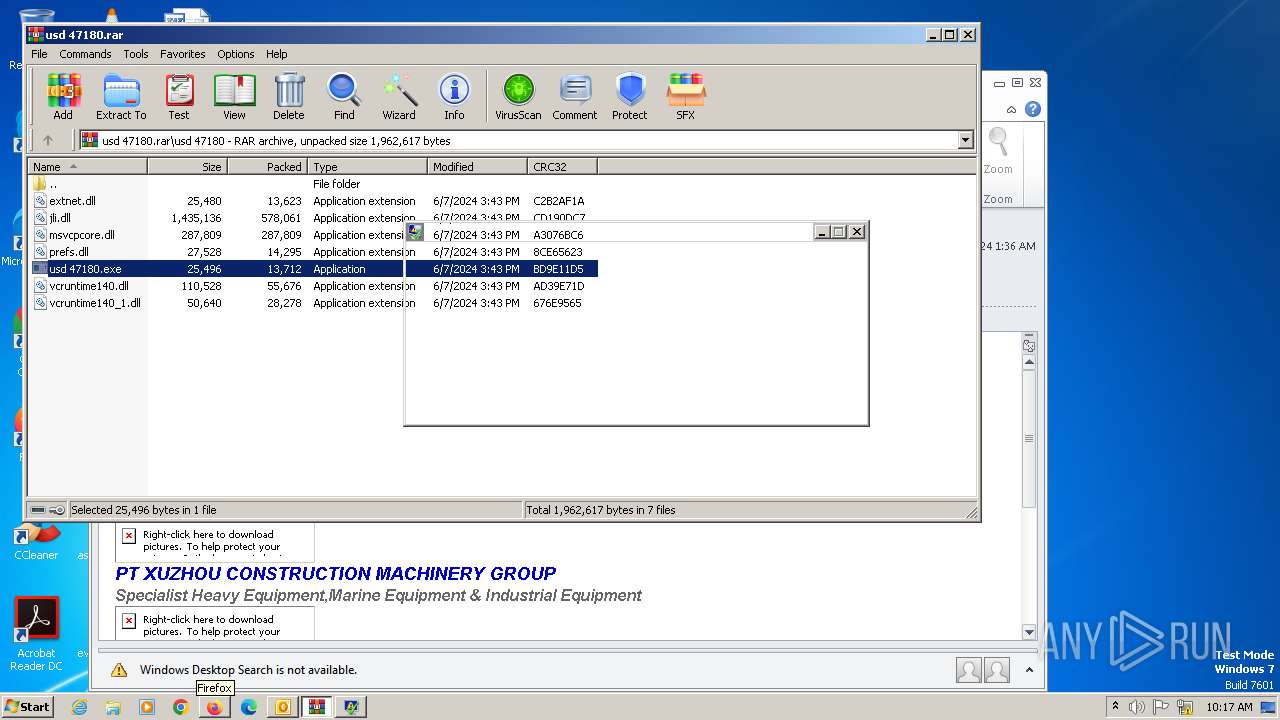1280x720 pixels.
Task: Click the Acrobat Reader DC desktop icon
Action: click(37, 633)
